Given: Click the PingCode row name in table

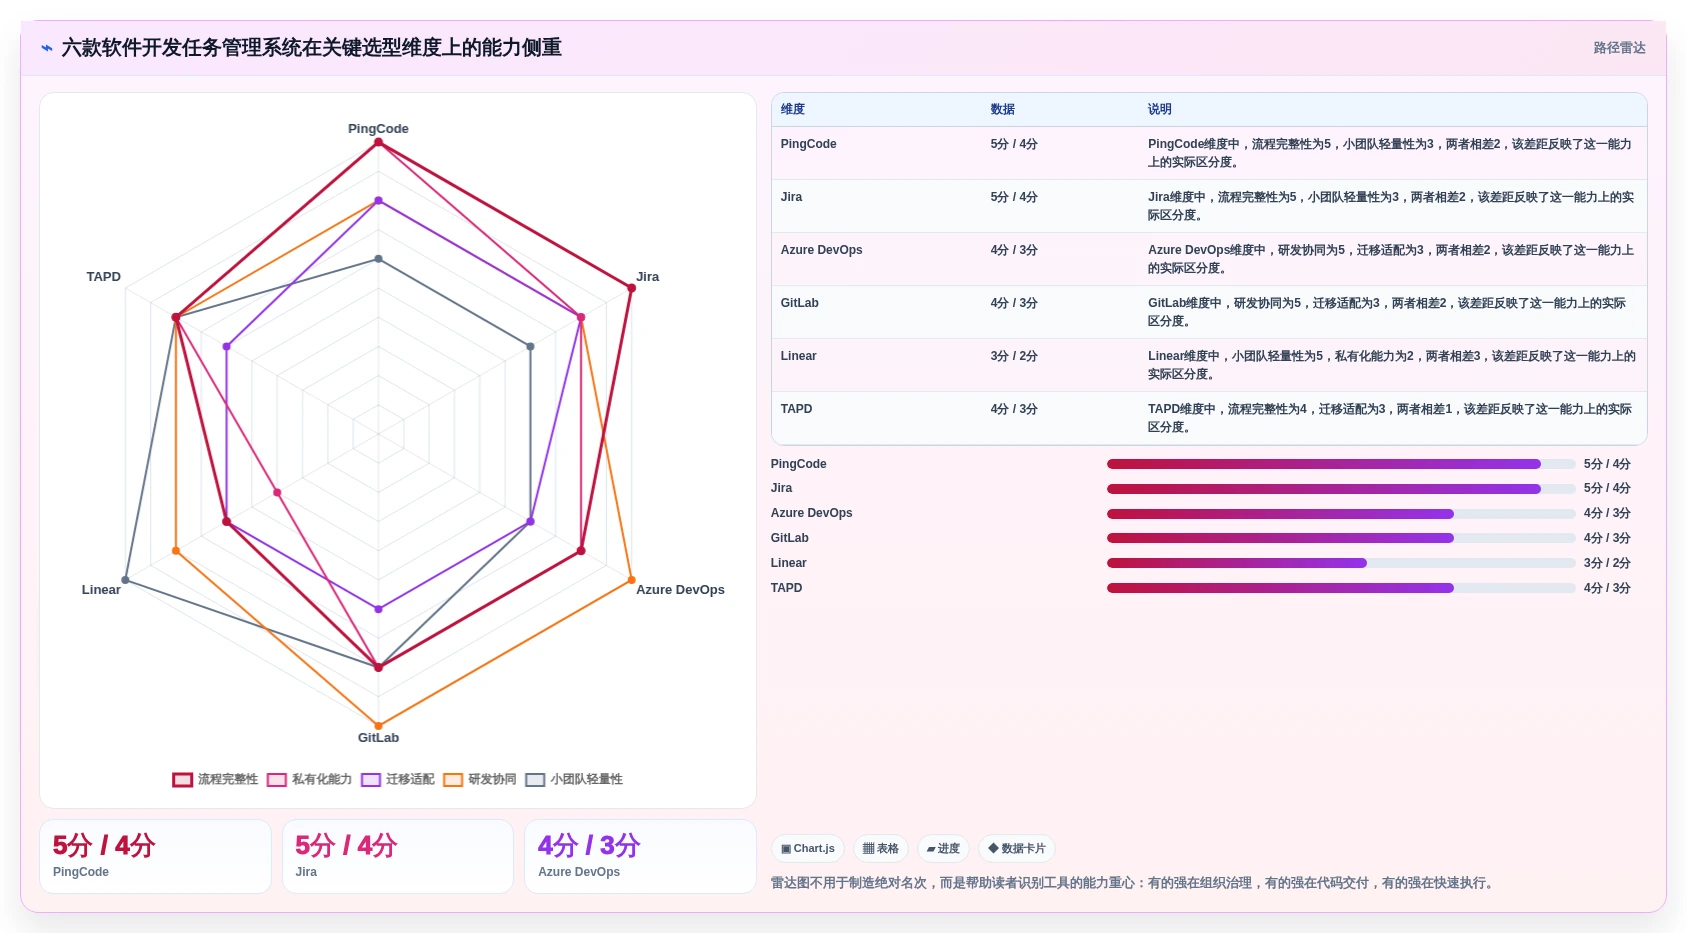Looking at the screenshot, I should click(x=808, y=144).
